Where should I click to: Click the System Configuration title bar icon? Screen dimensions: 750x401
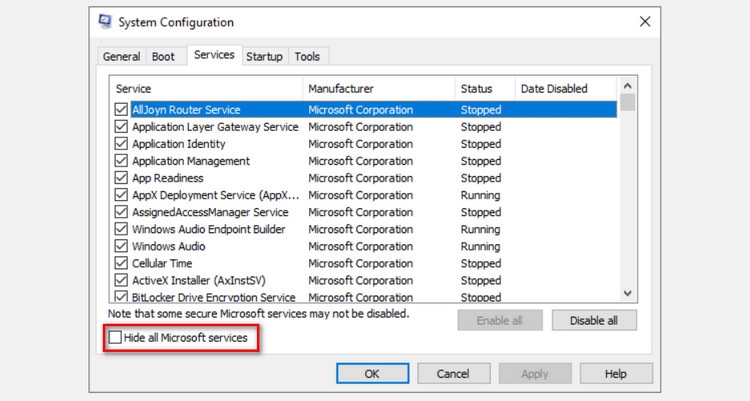pos(105,22)
